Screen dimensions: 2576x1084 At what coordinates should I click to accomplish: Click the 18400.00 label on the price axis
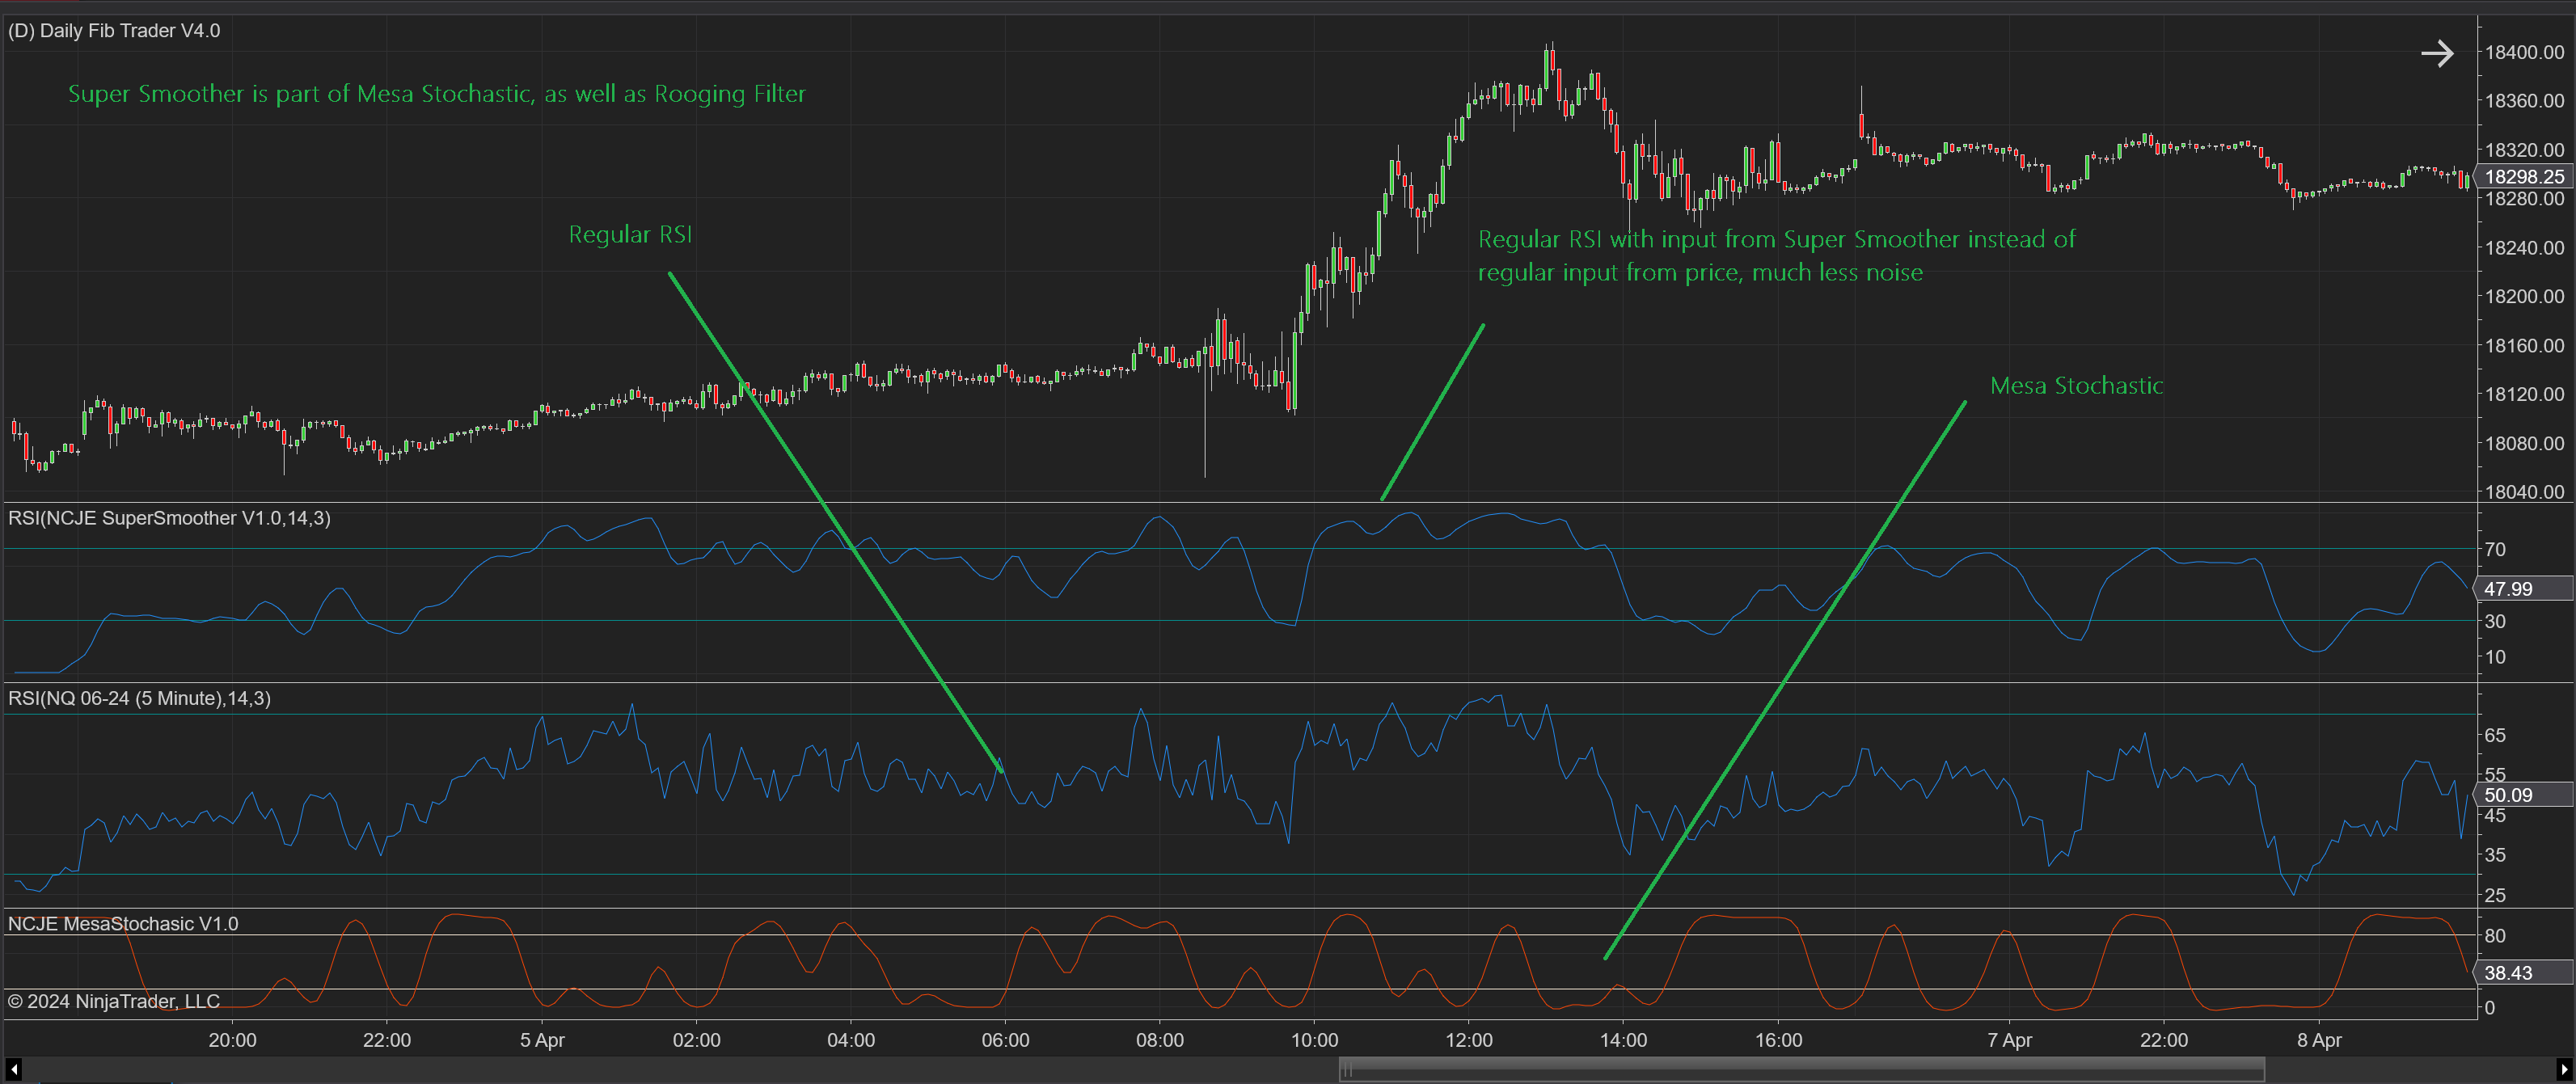(2524, 52)
